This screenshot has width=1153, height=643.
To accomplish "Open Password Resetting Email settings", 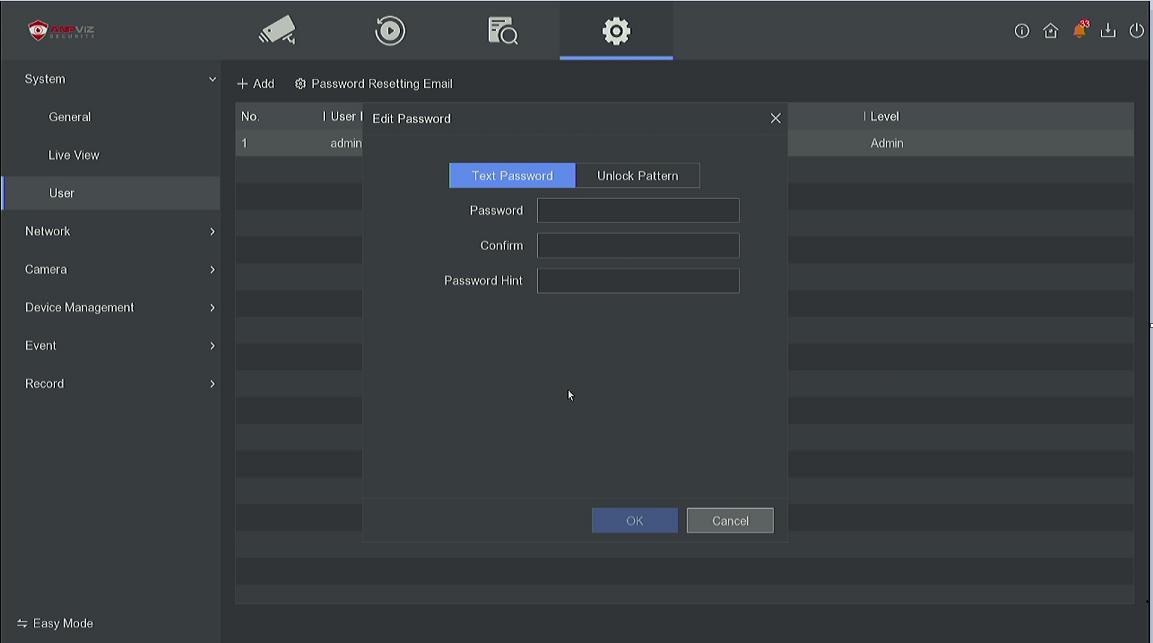I will (374, 84).
